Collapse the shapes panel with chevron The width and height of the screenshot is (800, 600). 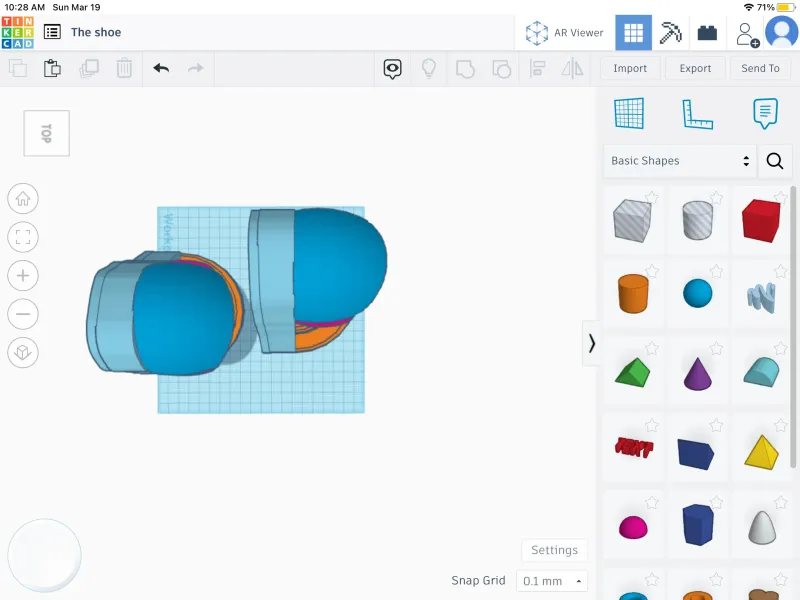pos(591,343)
